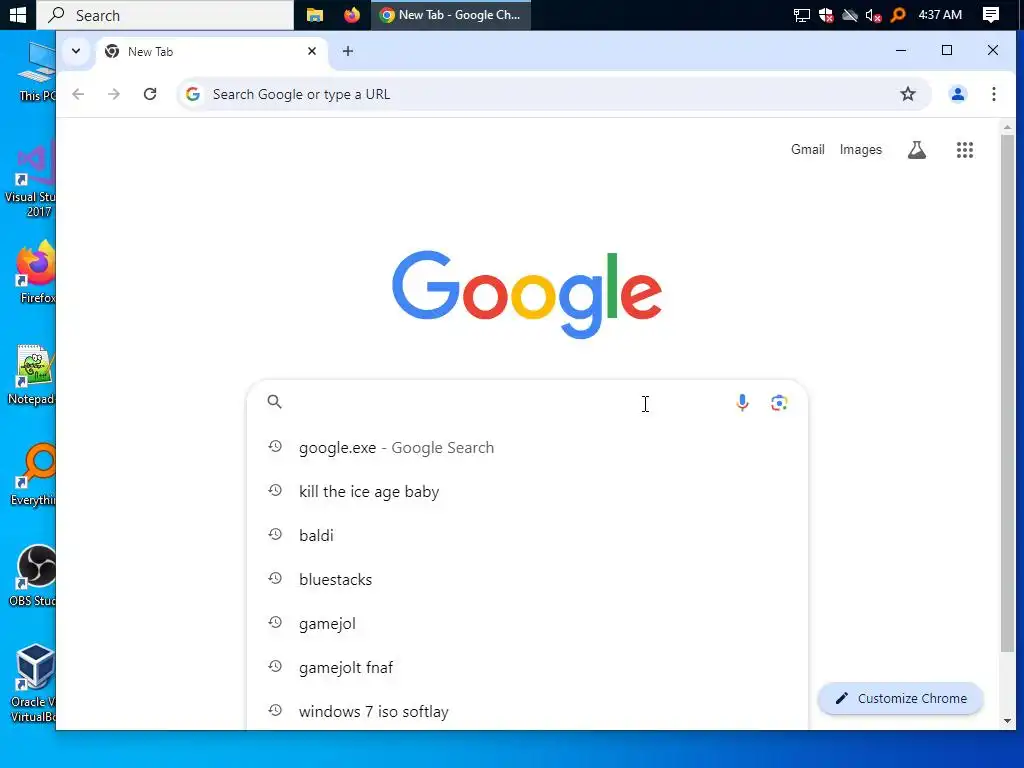Click the scrollbar down arrow

[1007, 721]
